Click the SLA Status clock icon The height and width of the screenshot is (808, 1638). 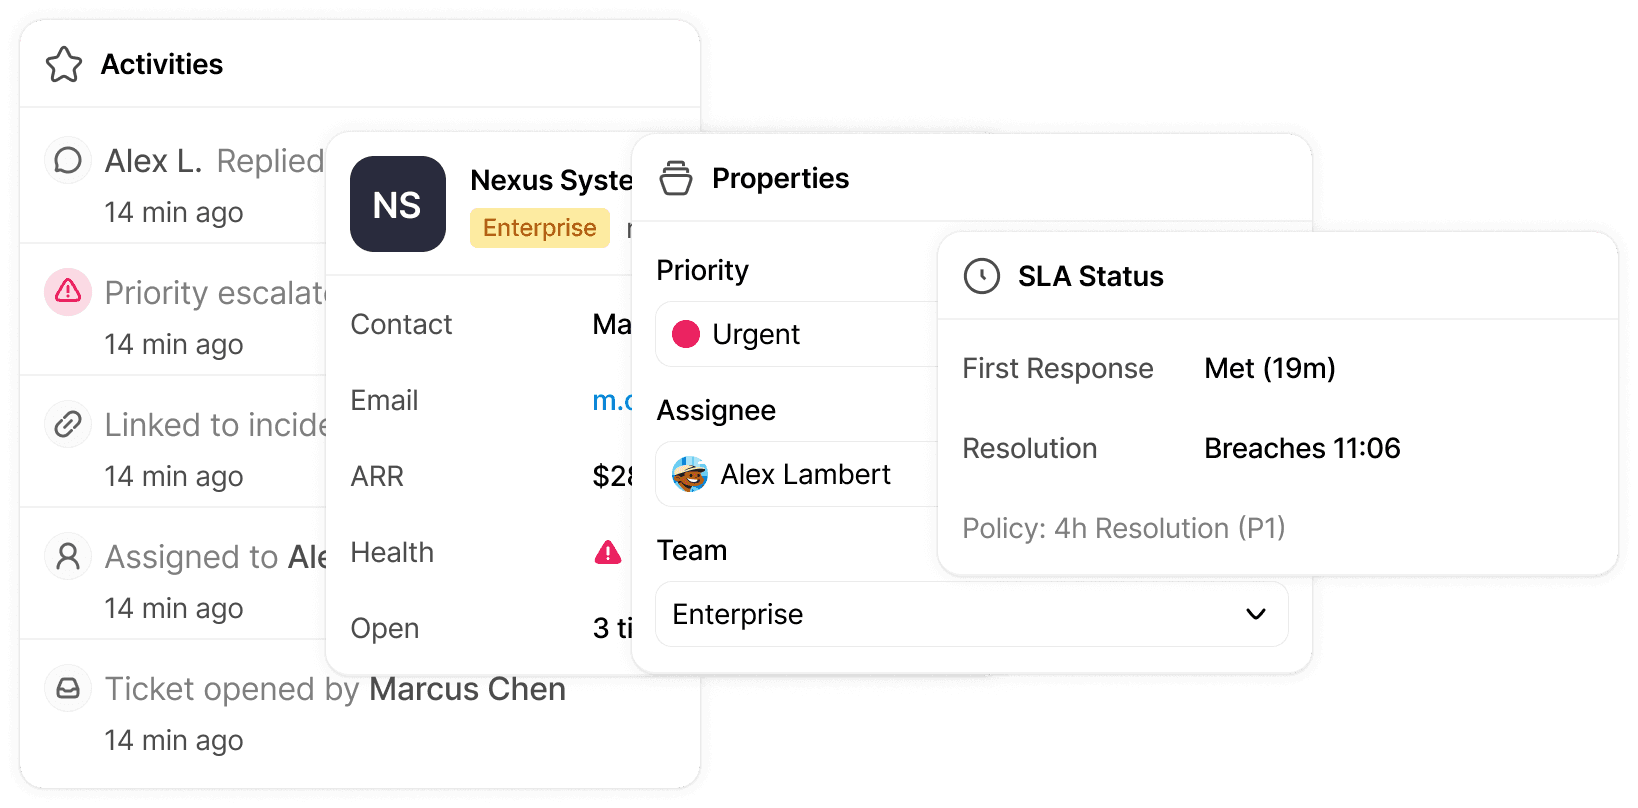pyautogui.click(x=982, y=276)
